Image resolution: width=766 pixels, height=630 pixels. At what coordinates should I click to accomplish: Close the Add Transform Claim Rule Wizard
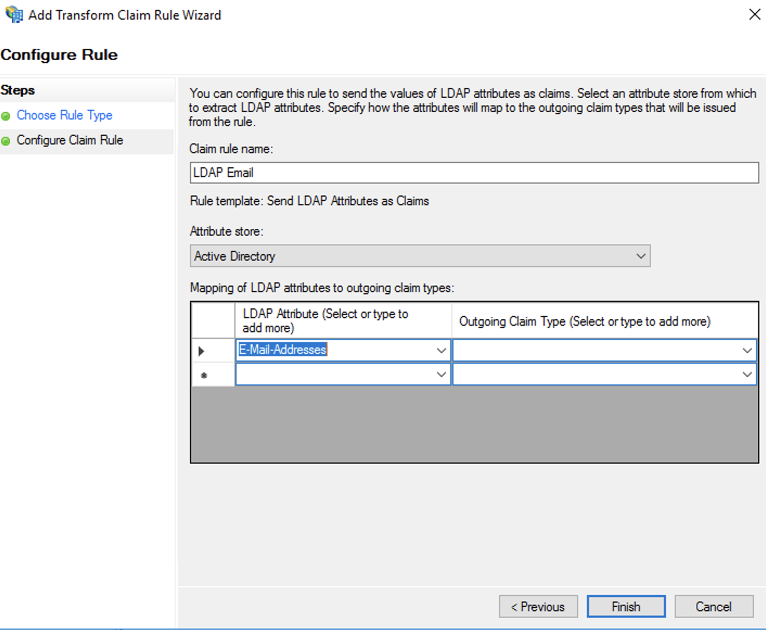(754, 15)
